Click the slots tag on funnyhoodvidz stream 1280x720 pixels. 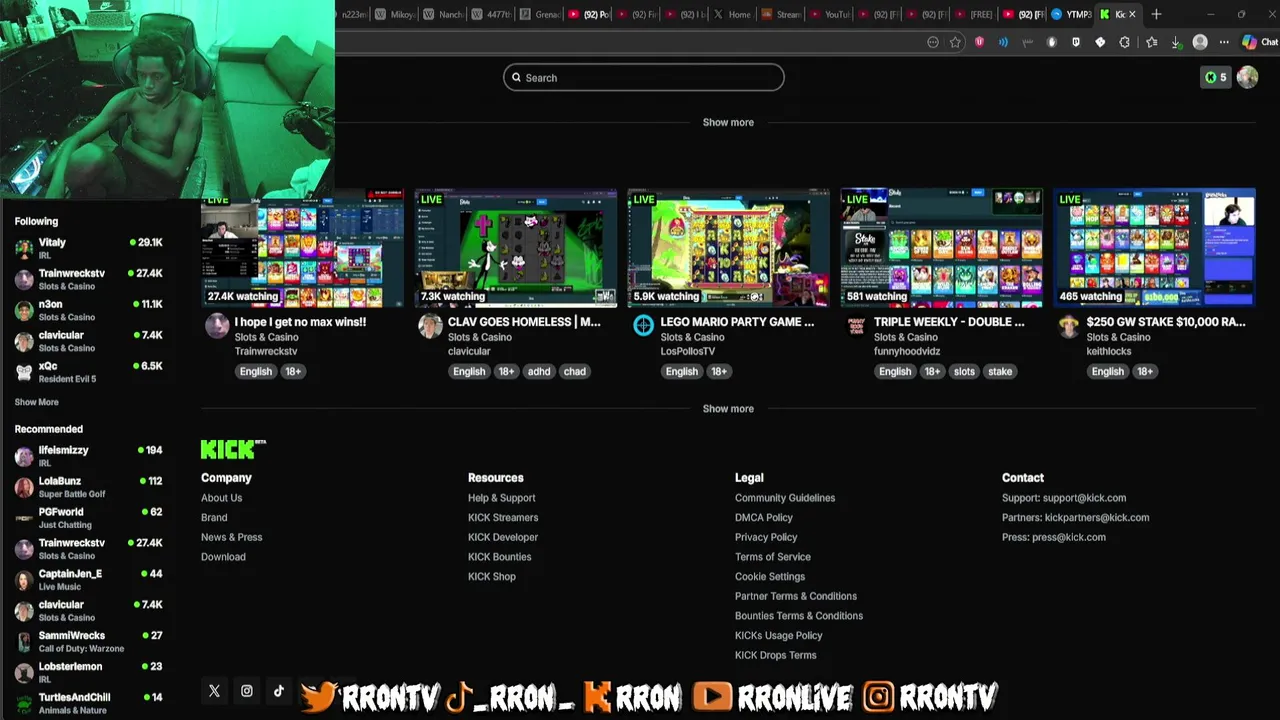pos(964,371)
